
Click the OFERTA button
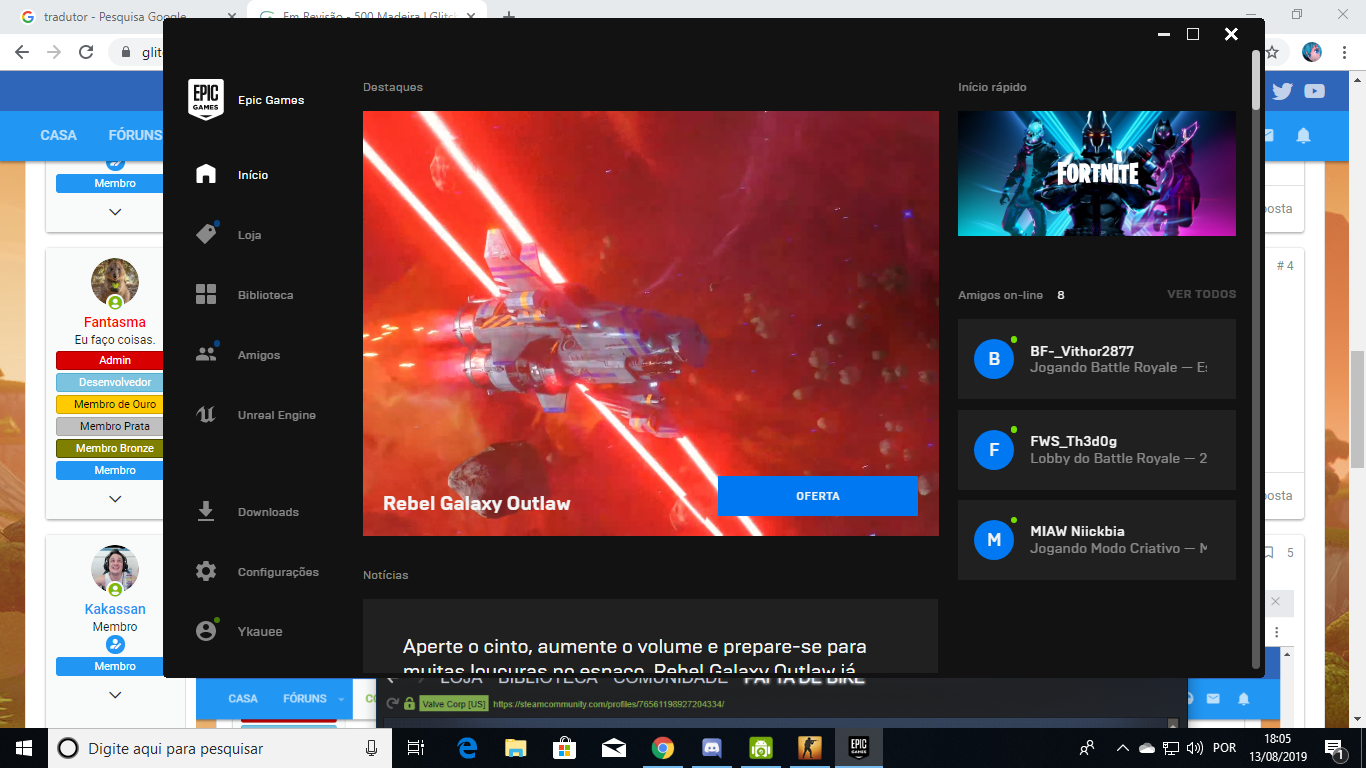pyautogui.click(x=817, y=496)
